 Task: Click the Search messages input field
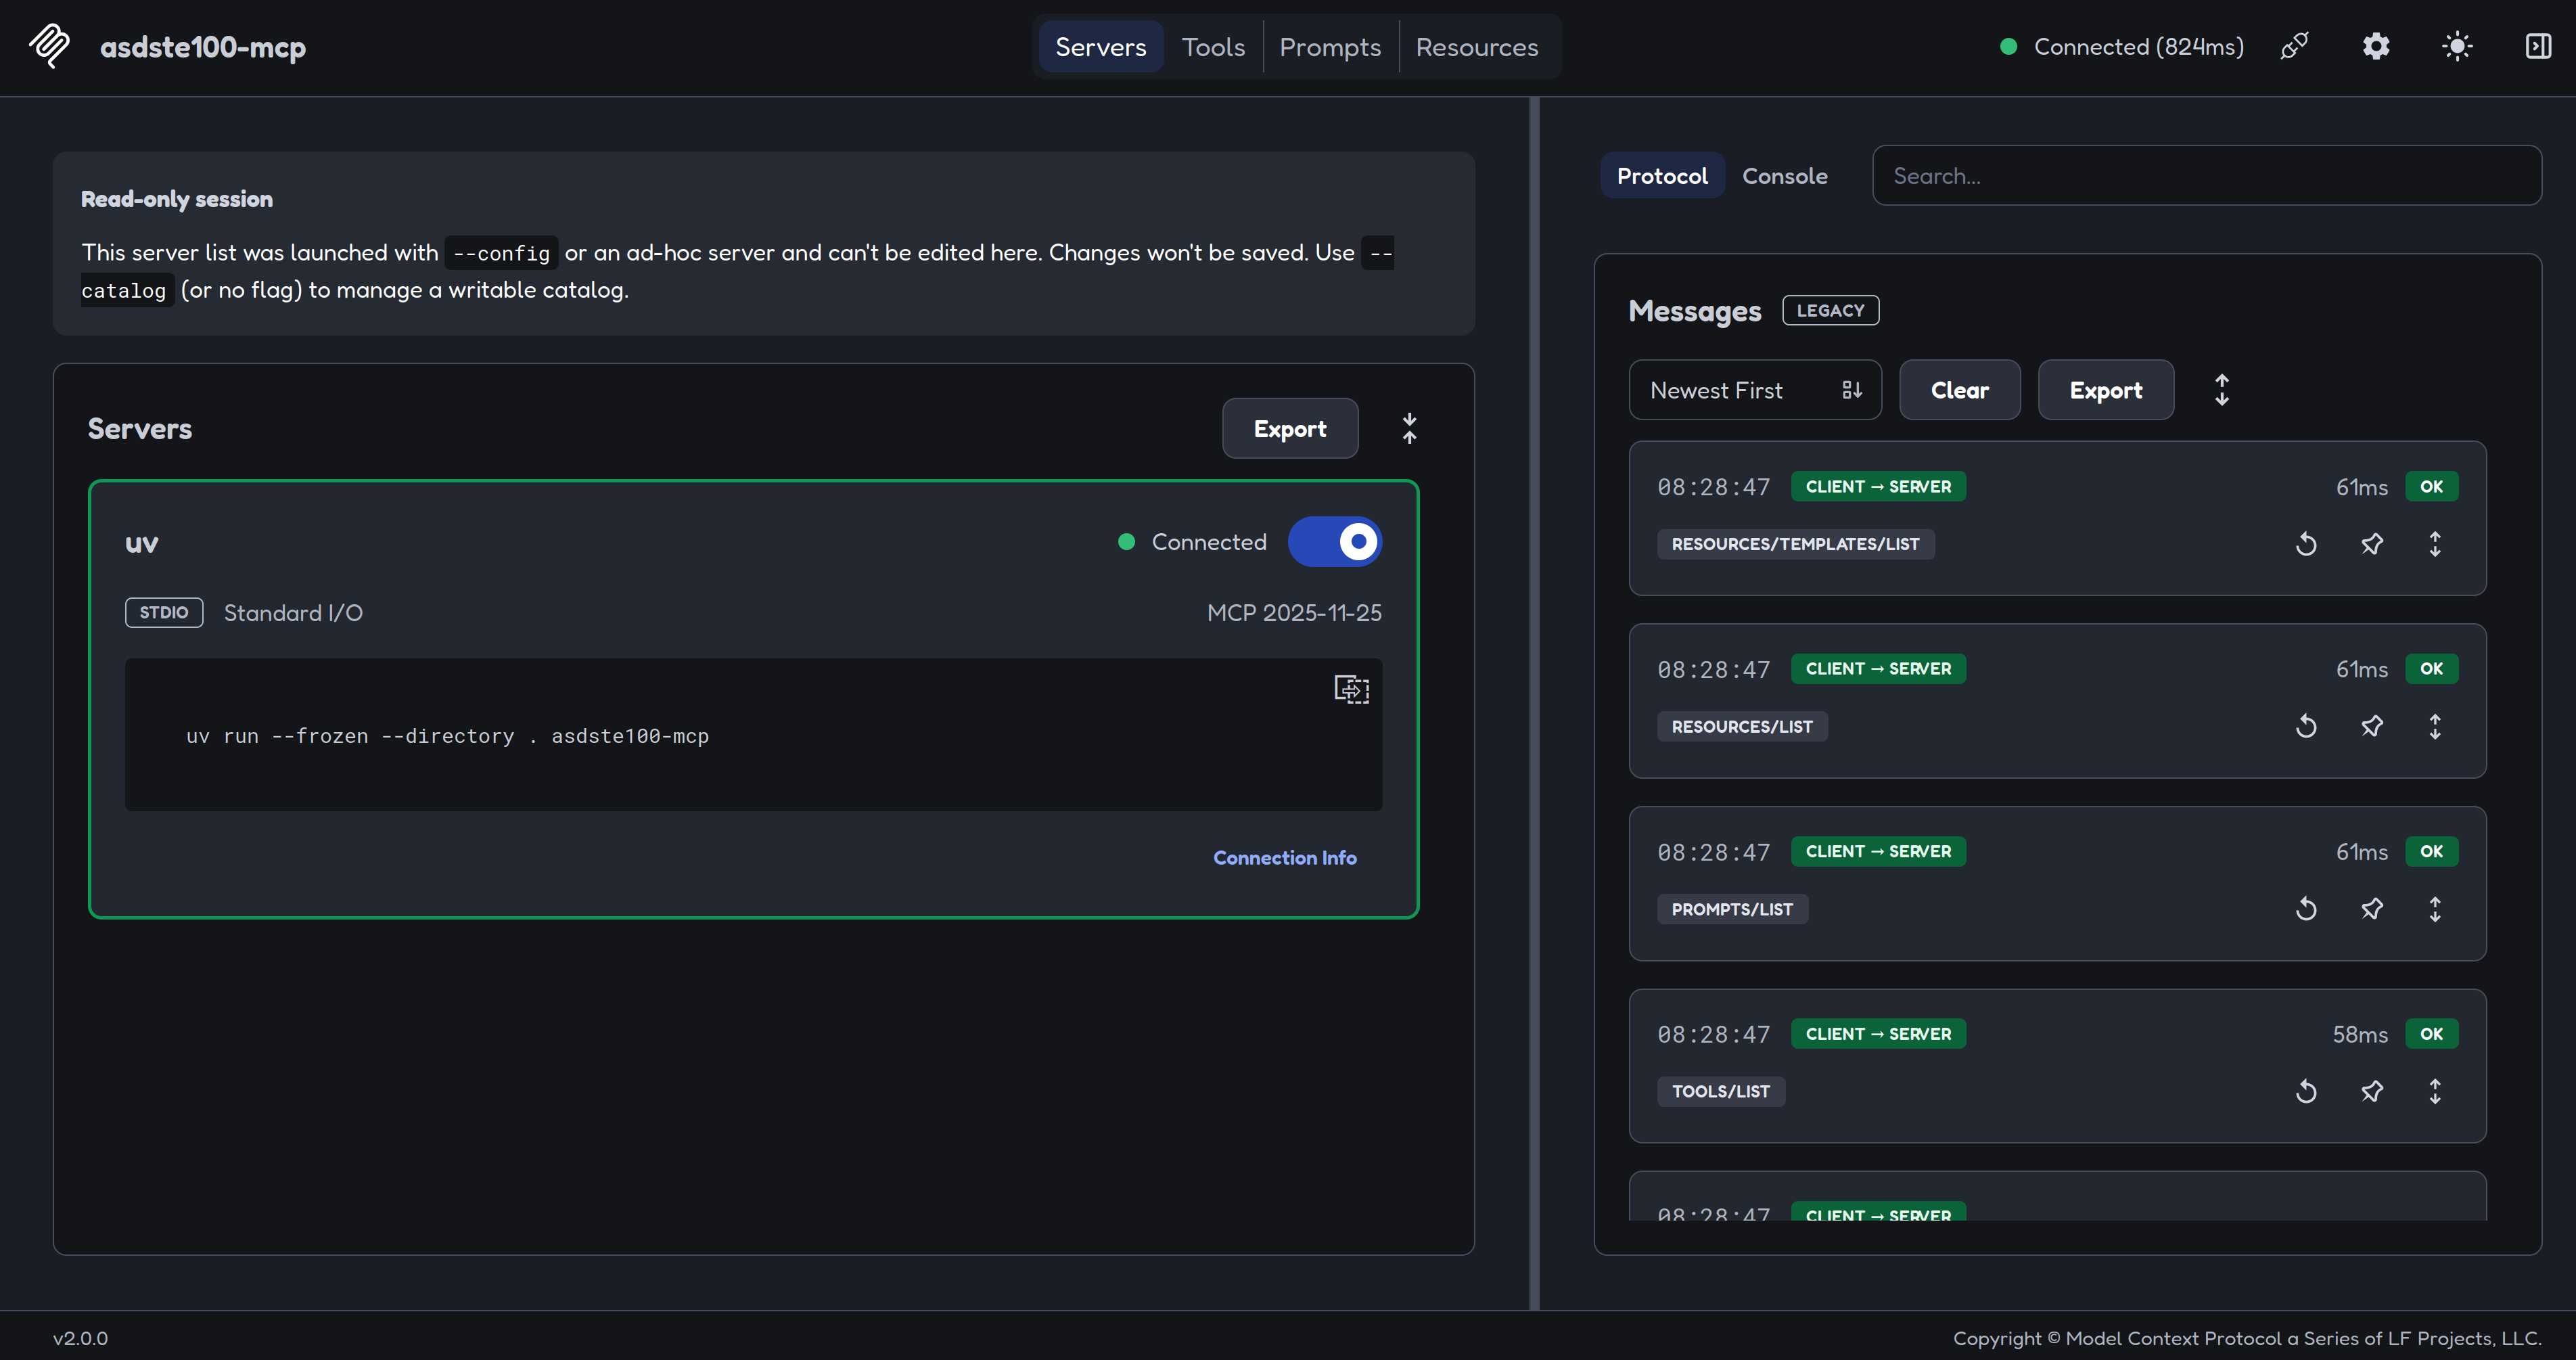tap(2207, 176)
